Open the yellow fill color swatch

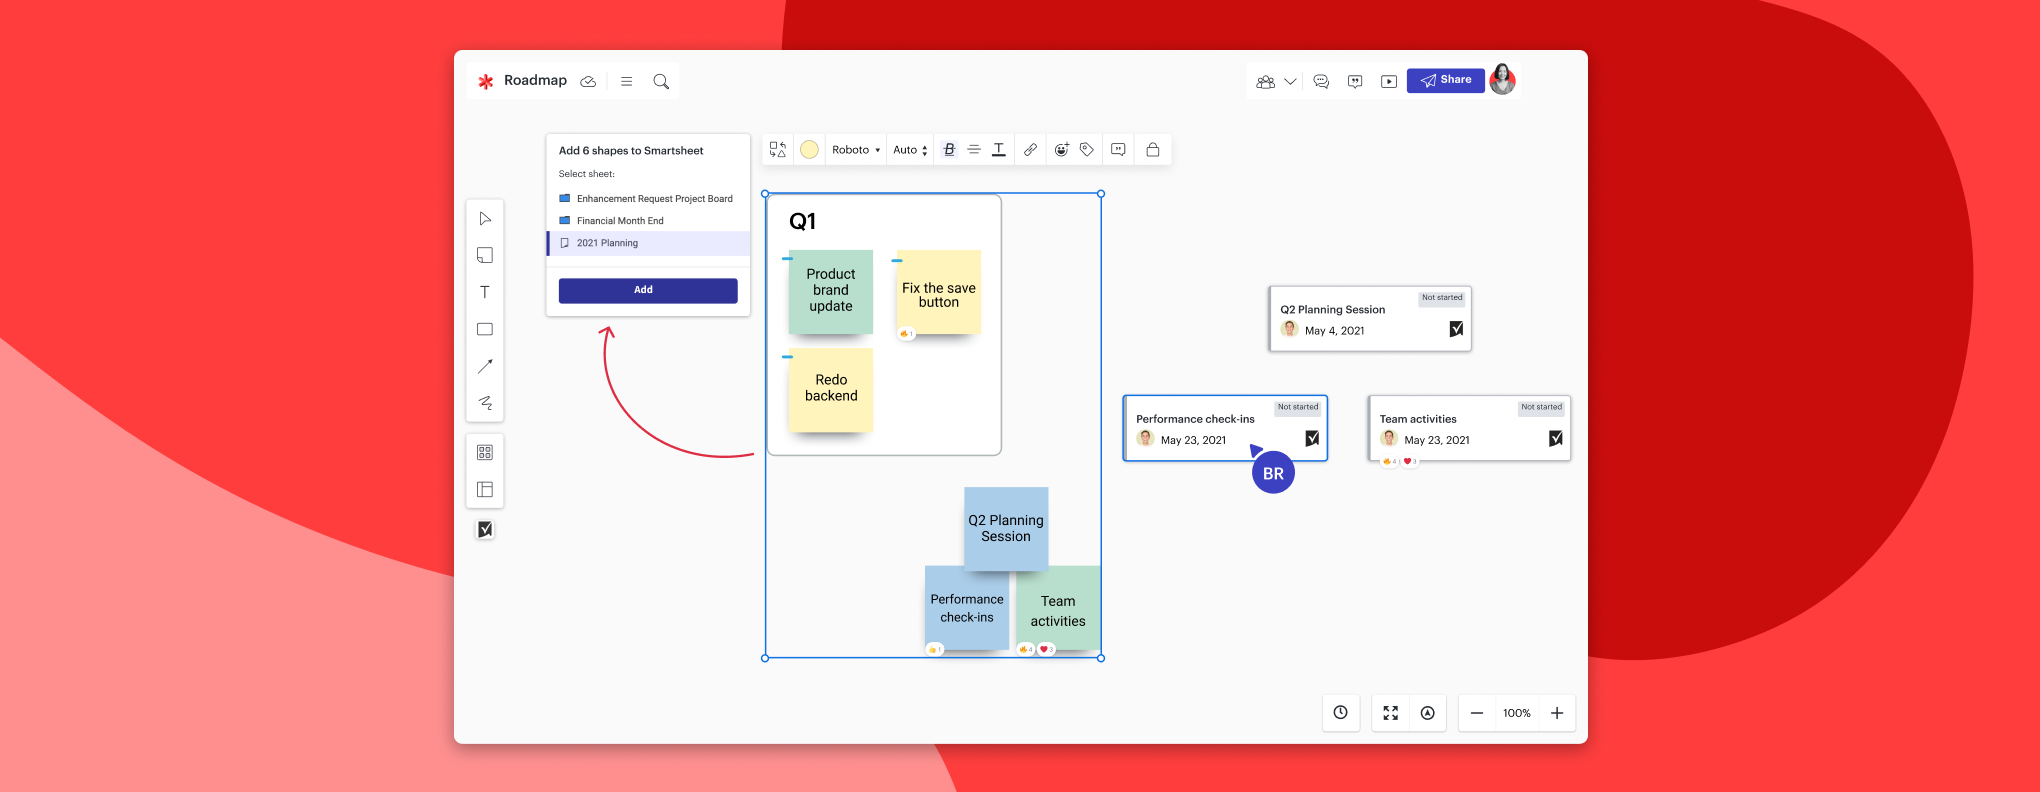click(810, 150)
